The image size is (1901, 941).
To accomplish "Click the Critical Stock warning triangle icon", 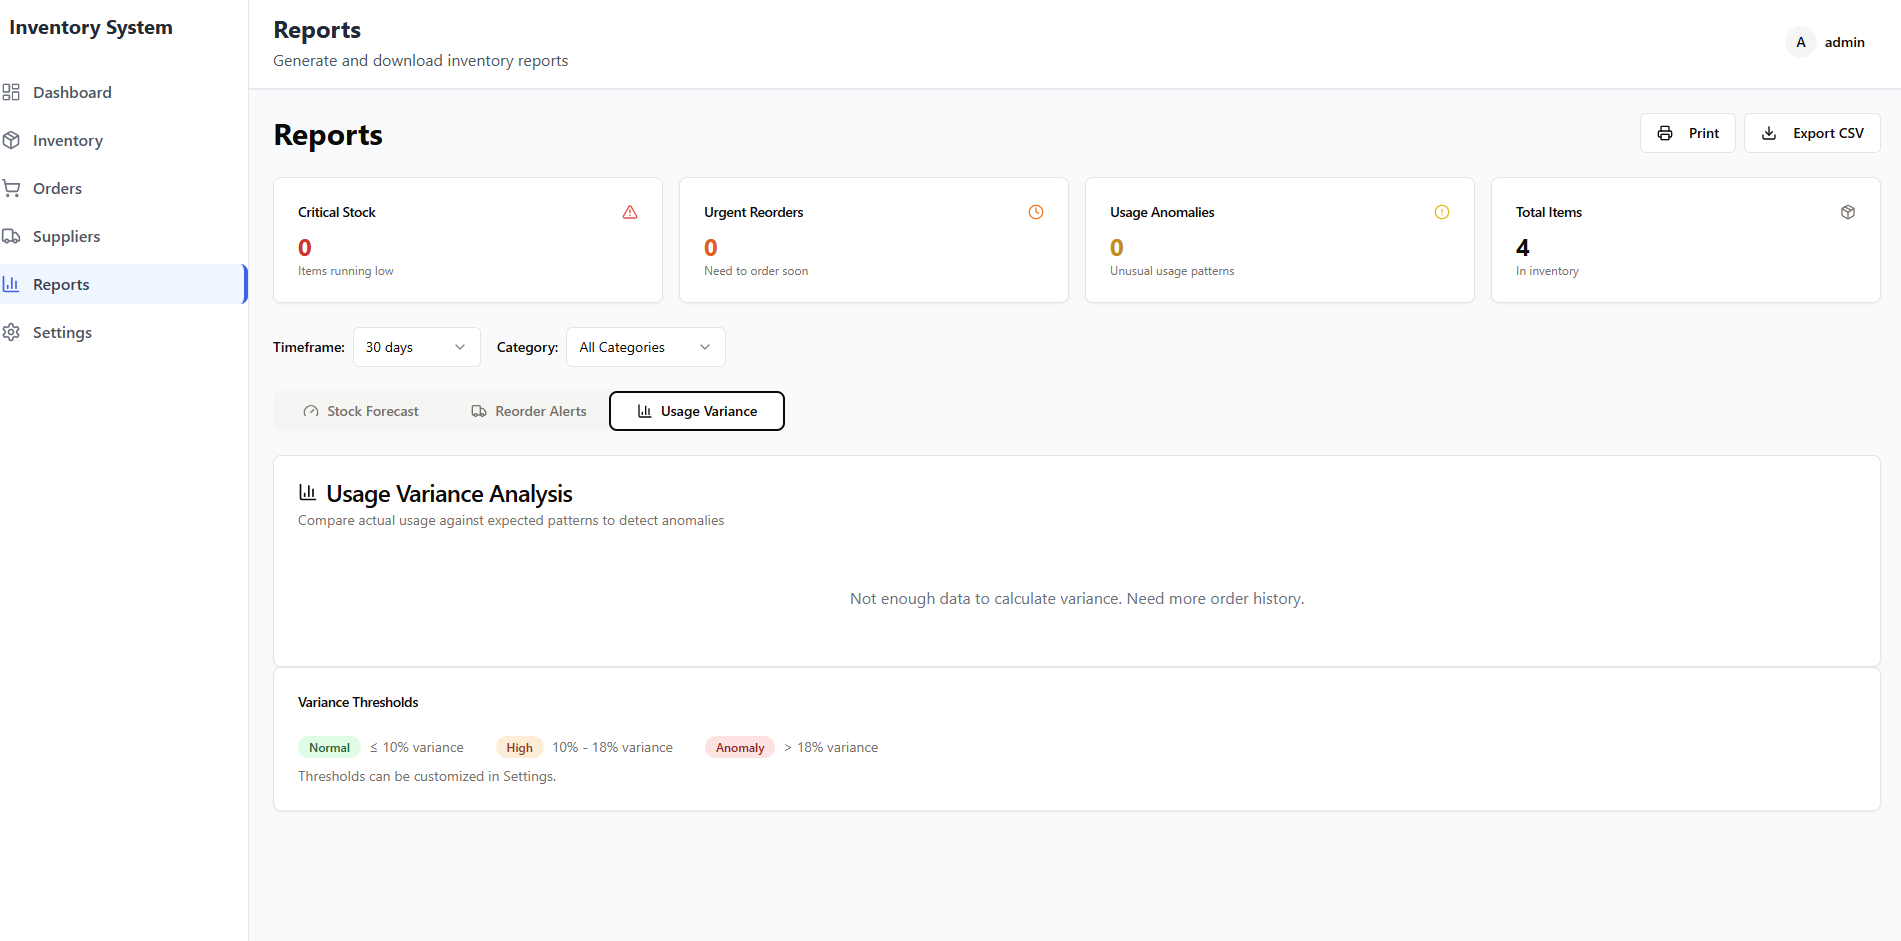I will (x=630, y=212).
